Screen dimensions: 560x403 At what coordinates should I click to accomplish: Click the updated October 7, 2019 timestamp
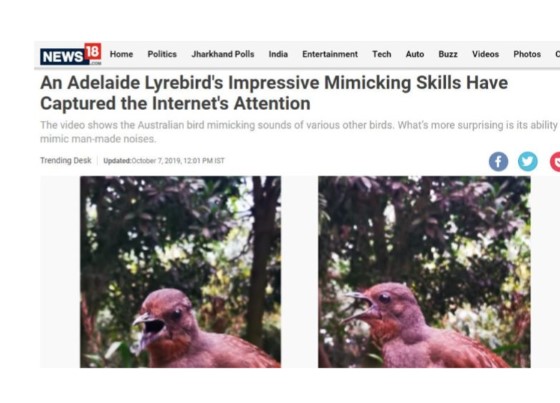tap(164, 161)
